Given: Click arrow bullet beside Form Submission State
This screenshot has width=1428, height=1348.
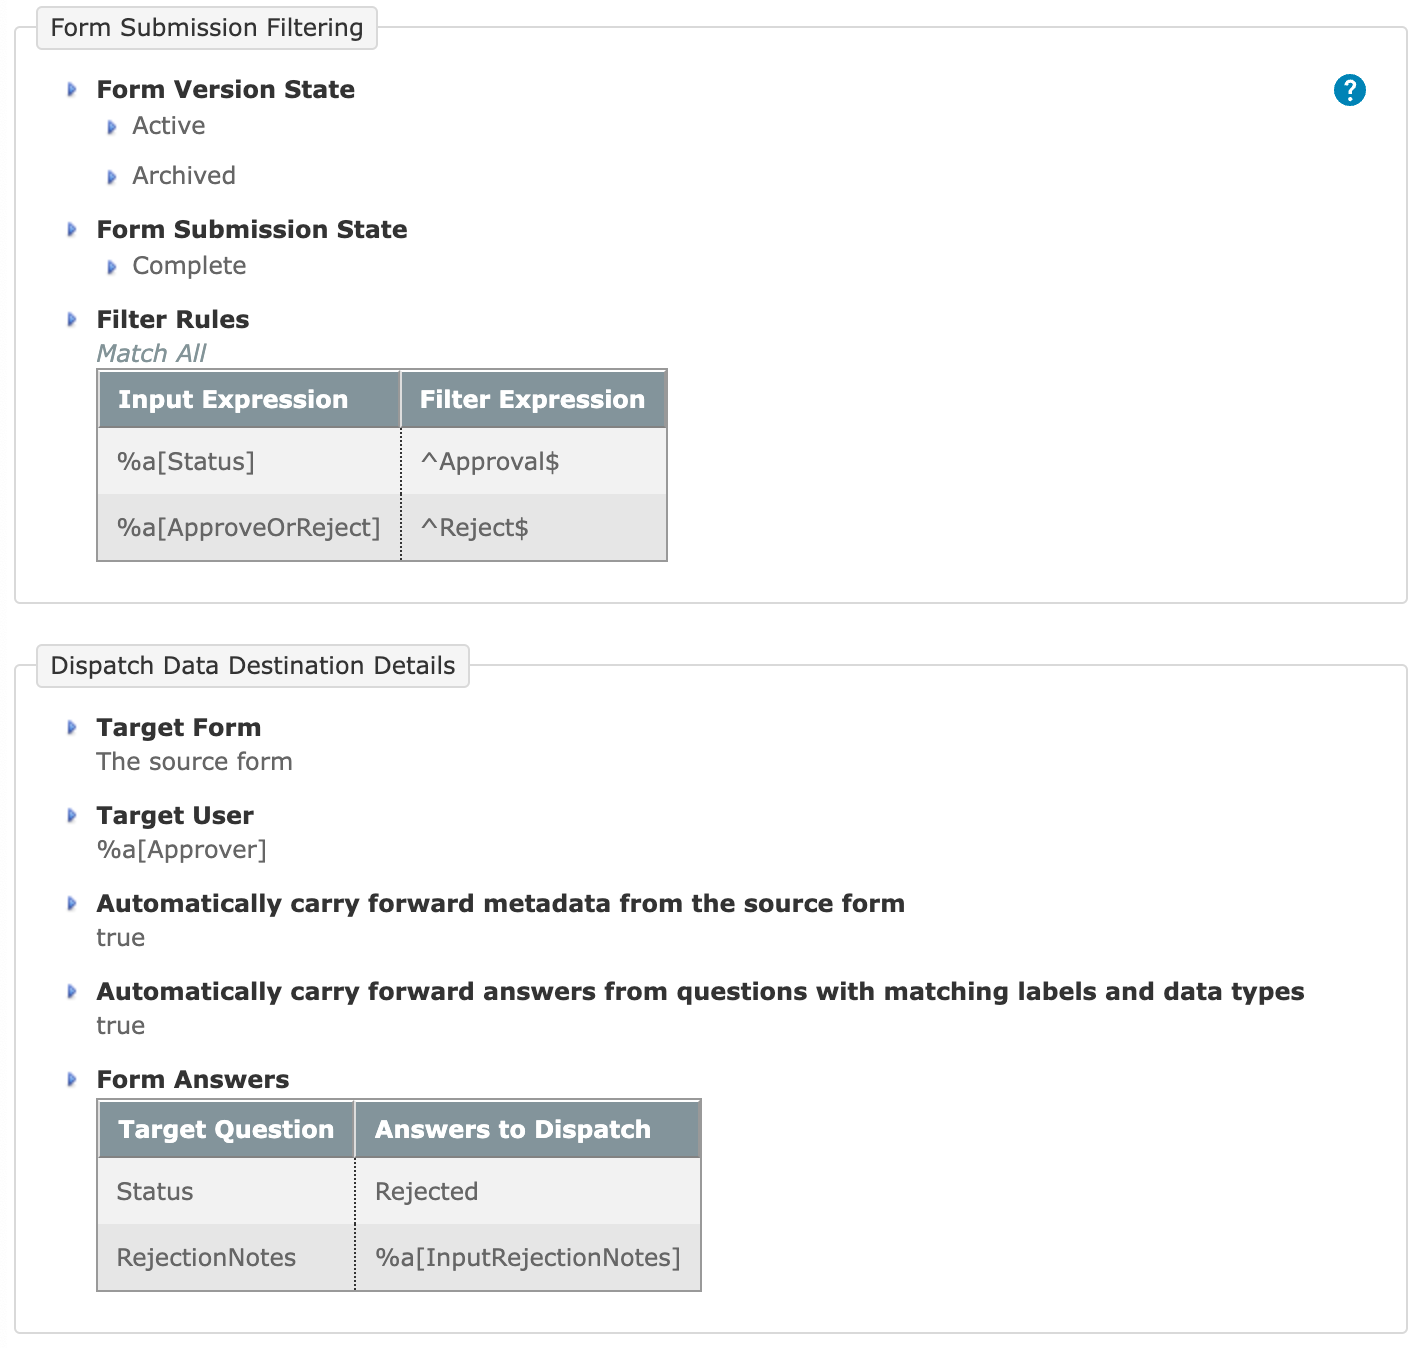Looking at the screenshot, I should click(71, 229).
